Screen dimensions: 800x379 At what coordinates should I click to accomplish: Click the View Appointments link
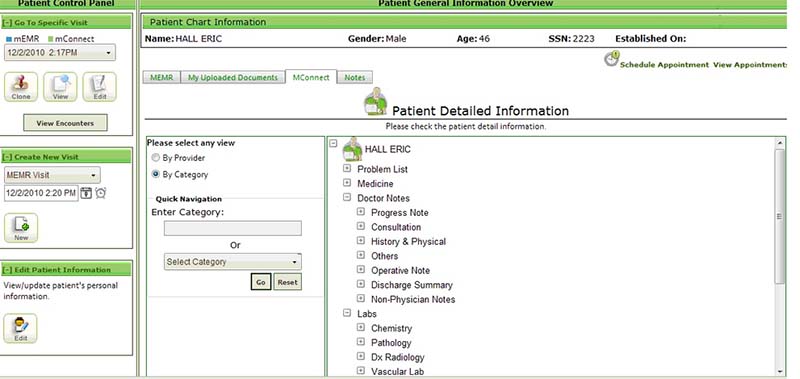tap(750, 65)
